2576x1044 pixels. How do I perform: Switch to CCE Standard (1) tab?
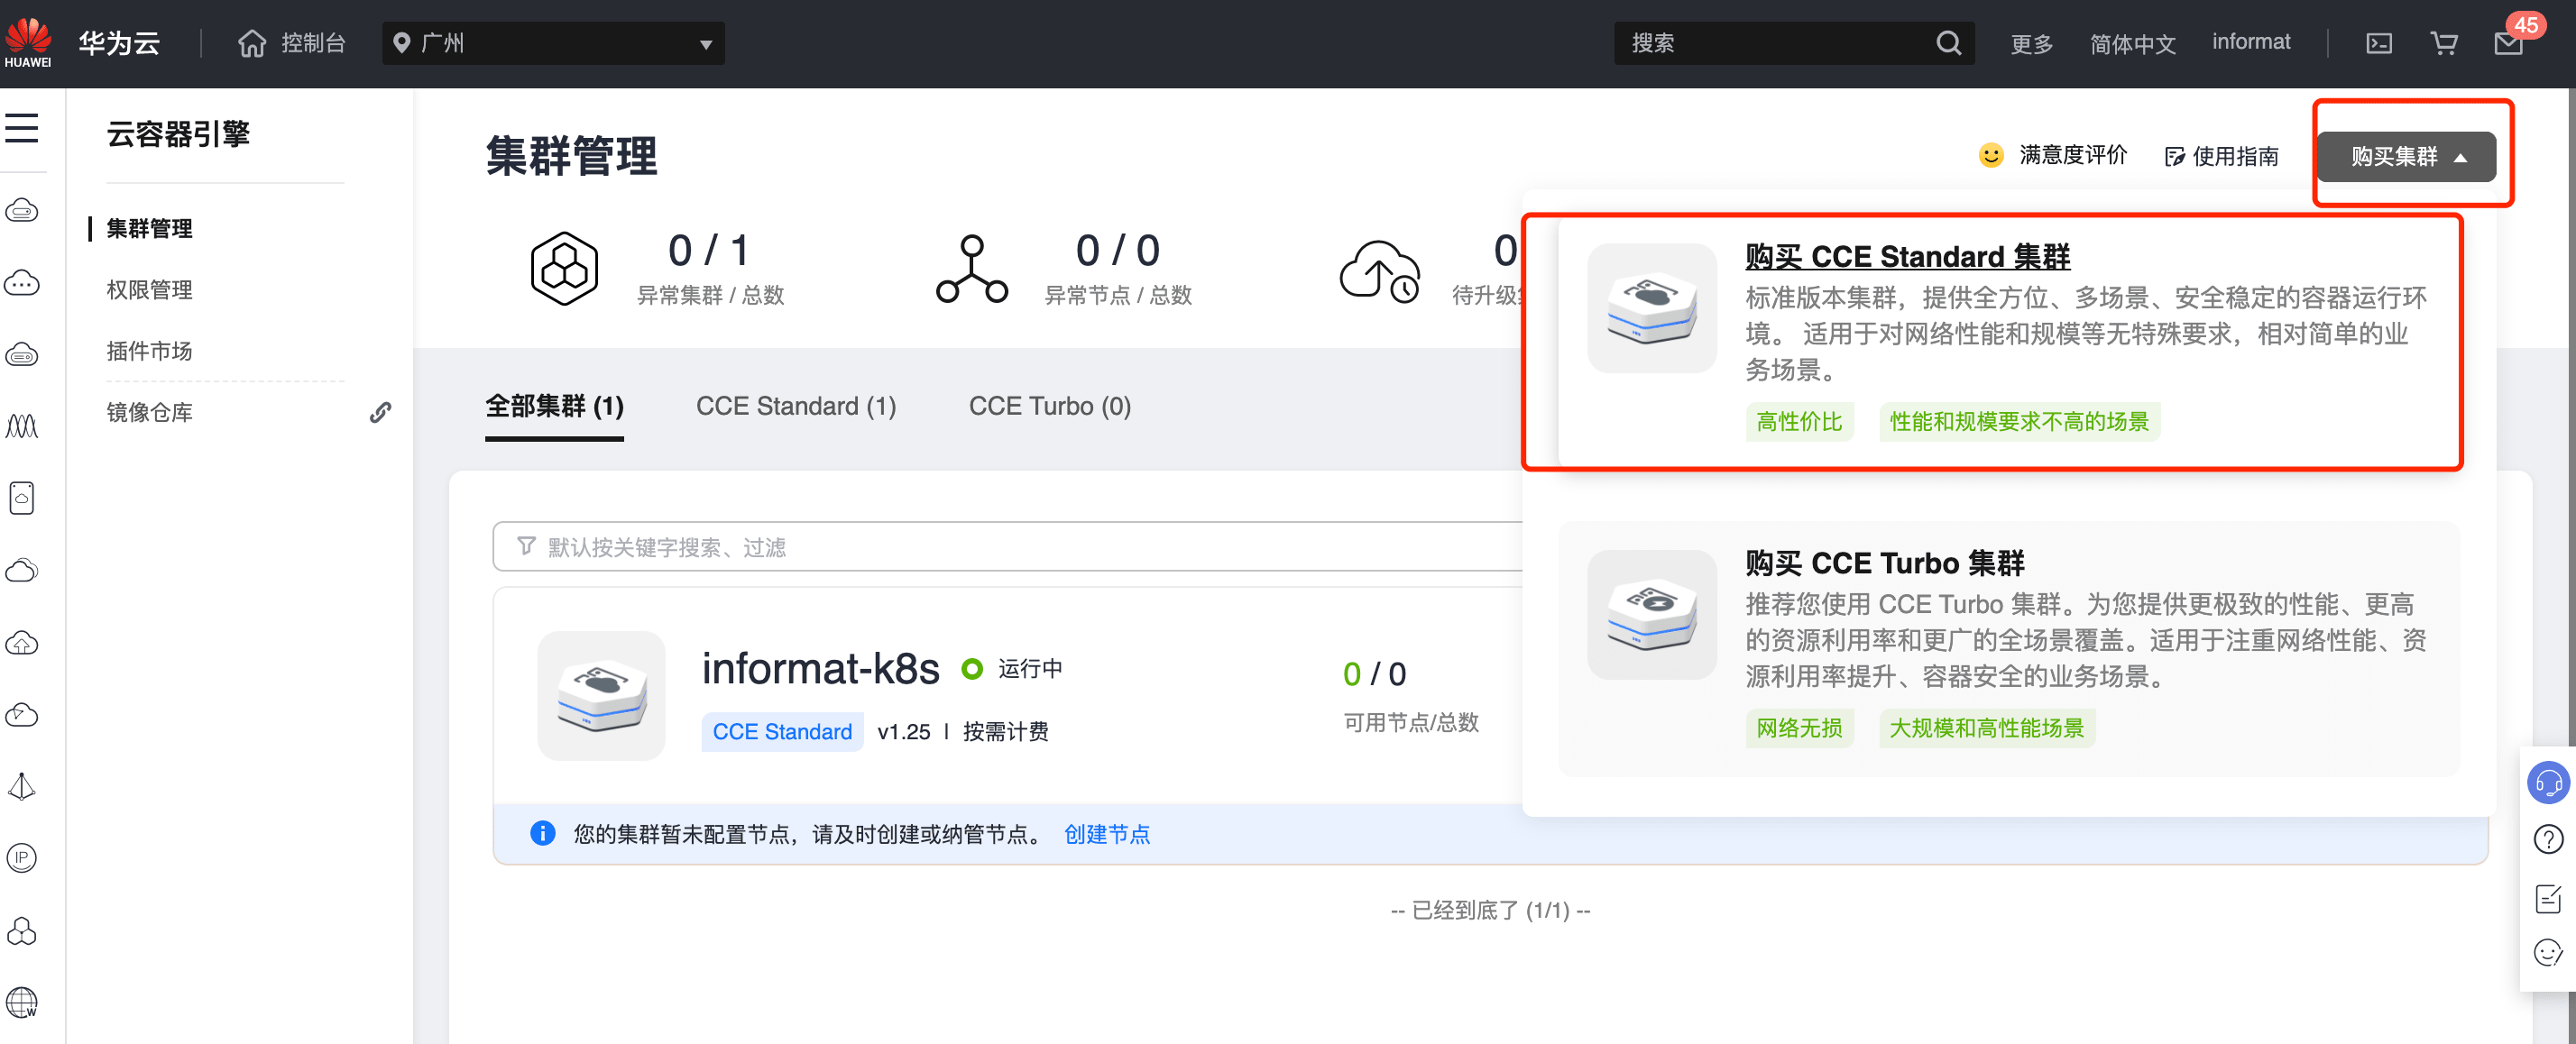[796, 406]
